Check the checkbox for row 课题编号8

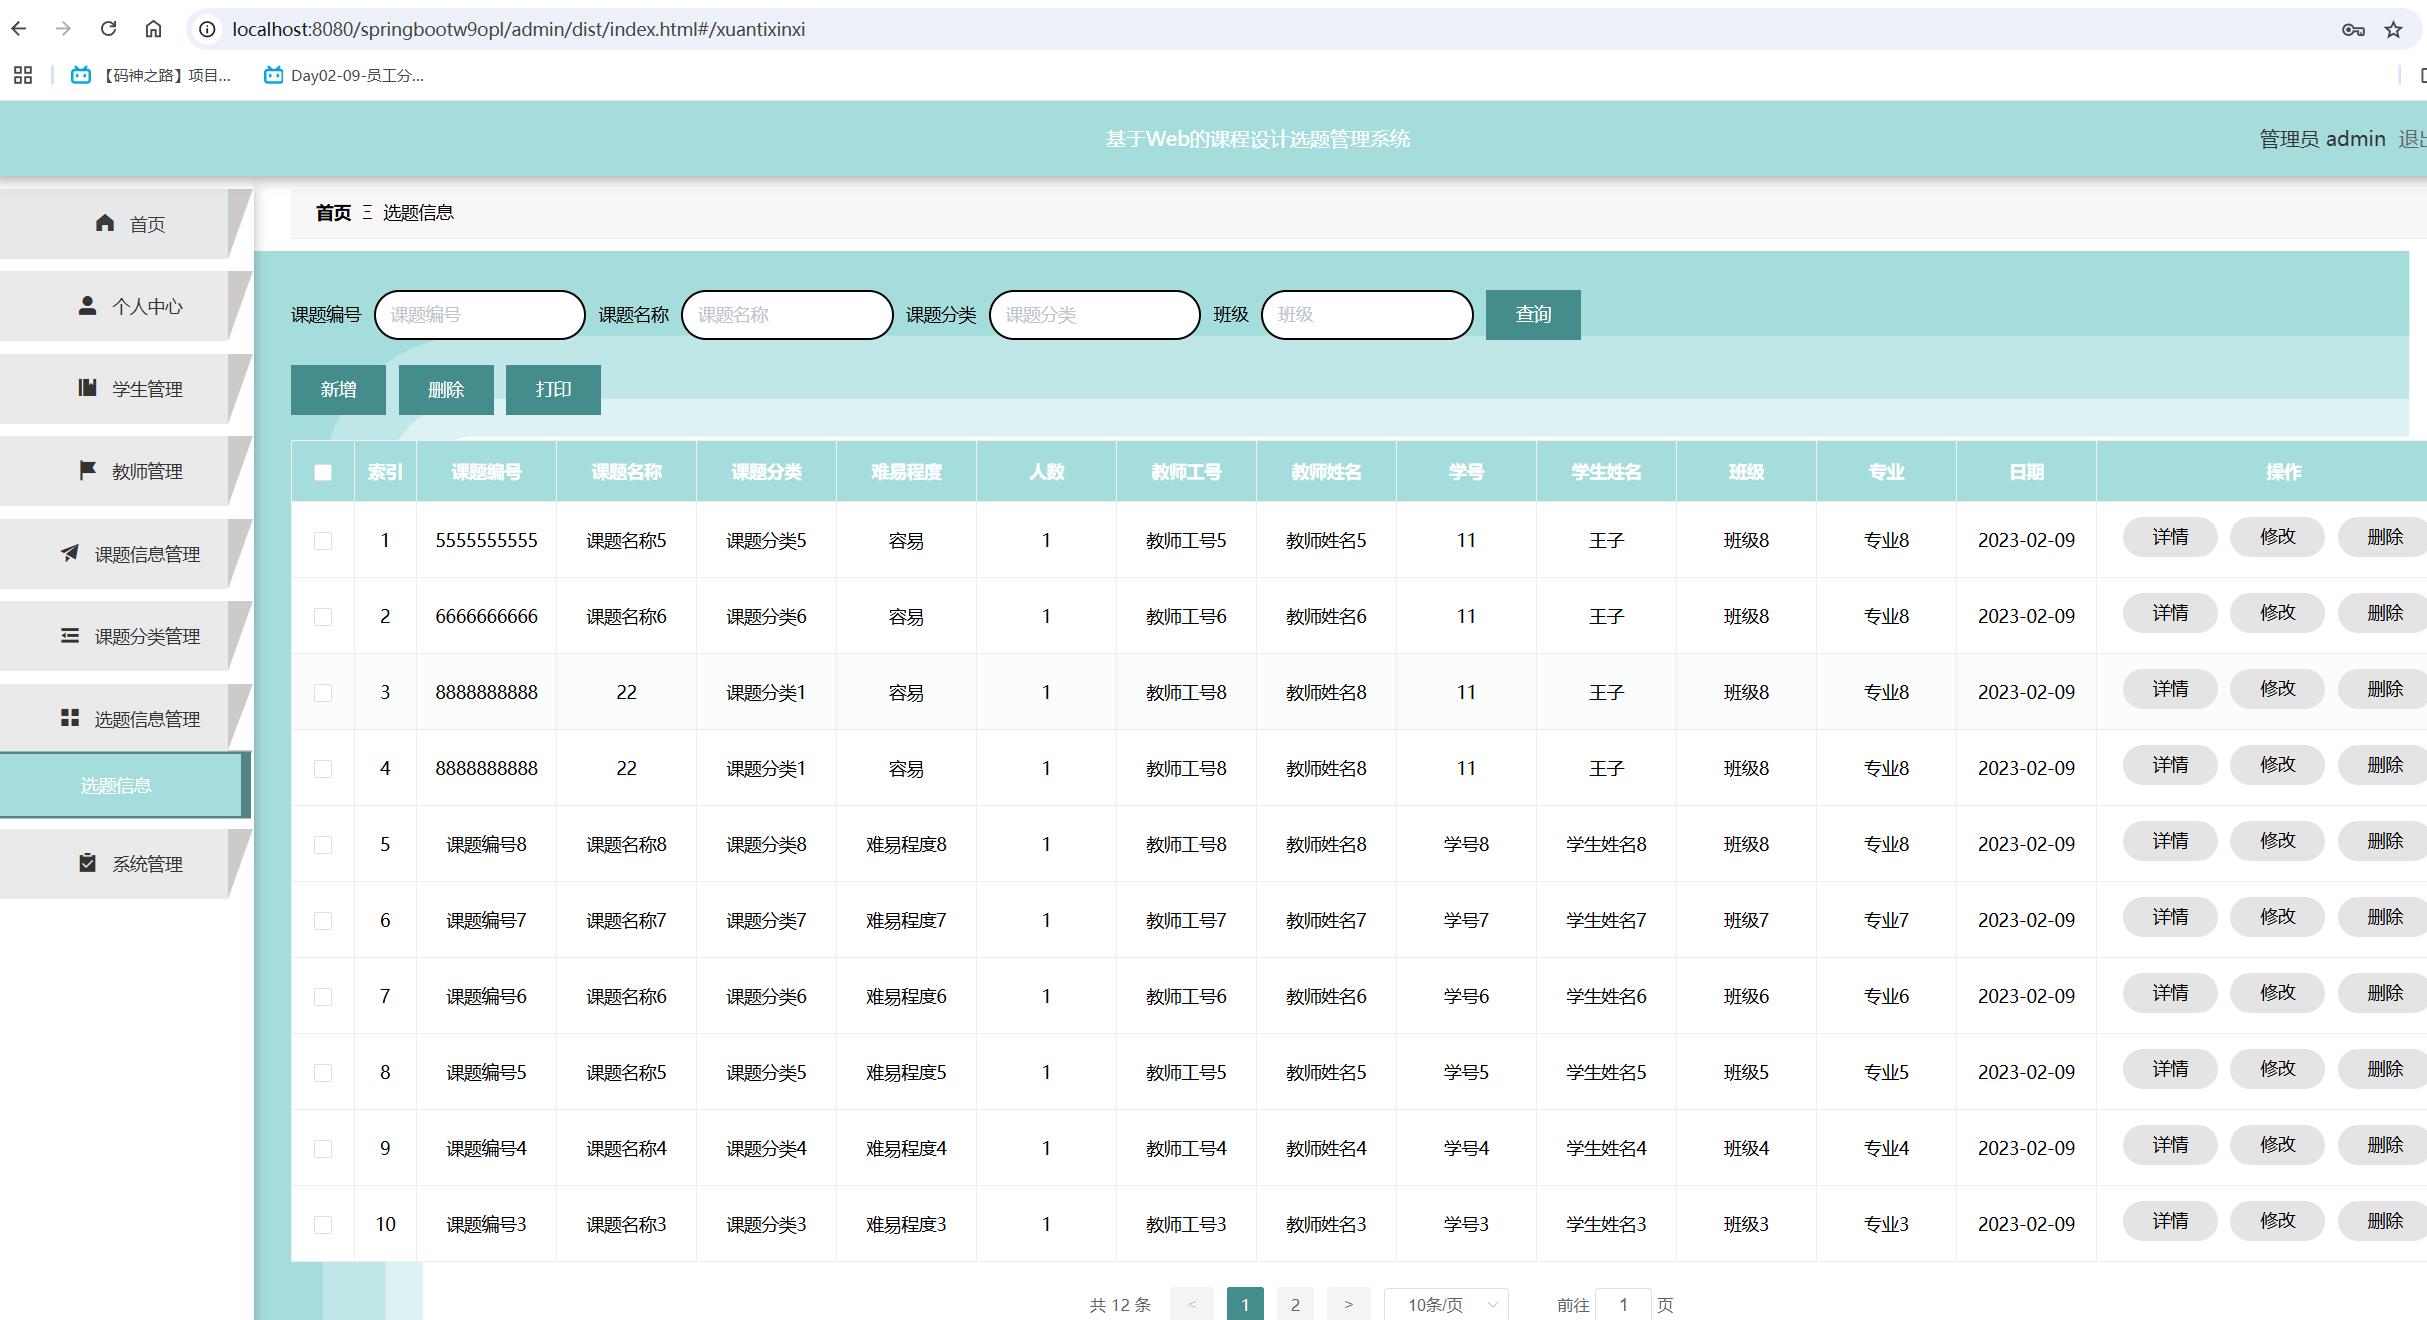323,844
